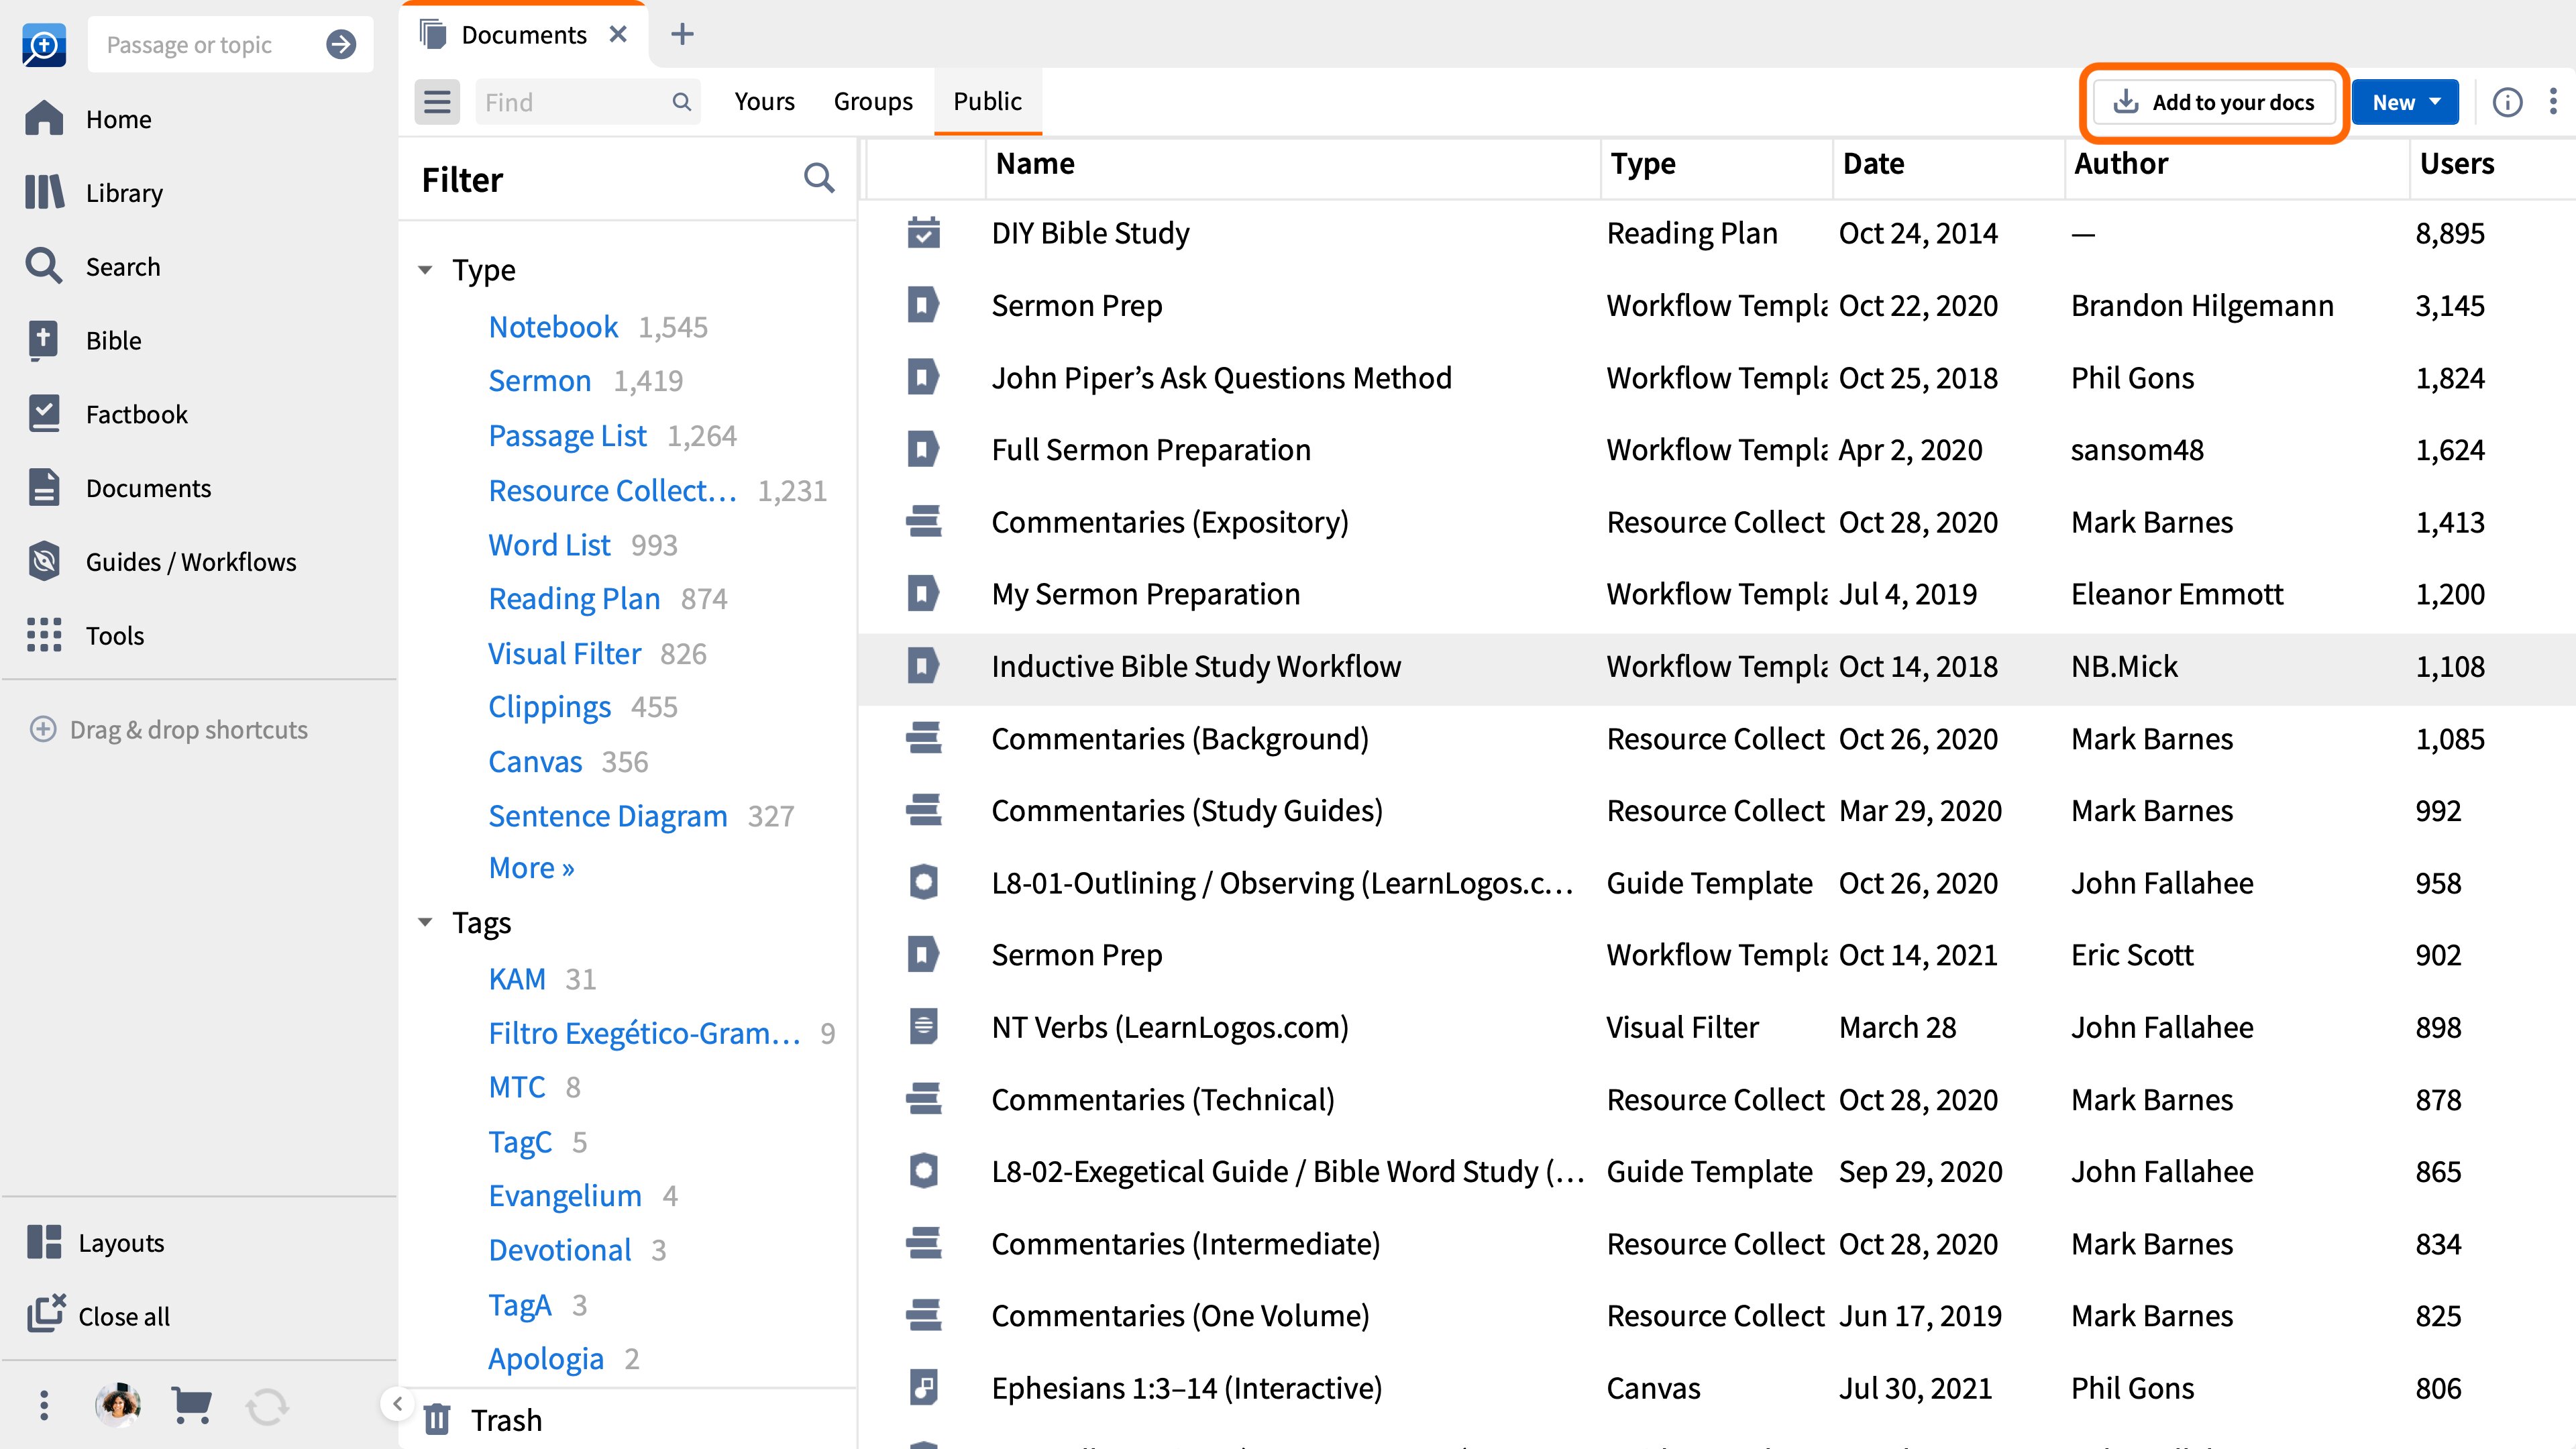Switch to the Yours tab
The width and height of the screenshot is (2576, 1449).
point(764,101)
